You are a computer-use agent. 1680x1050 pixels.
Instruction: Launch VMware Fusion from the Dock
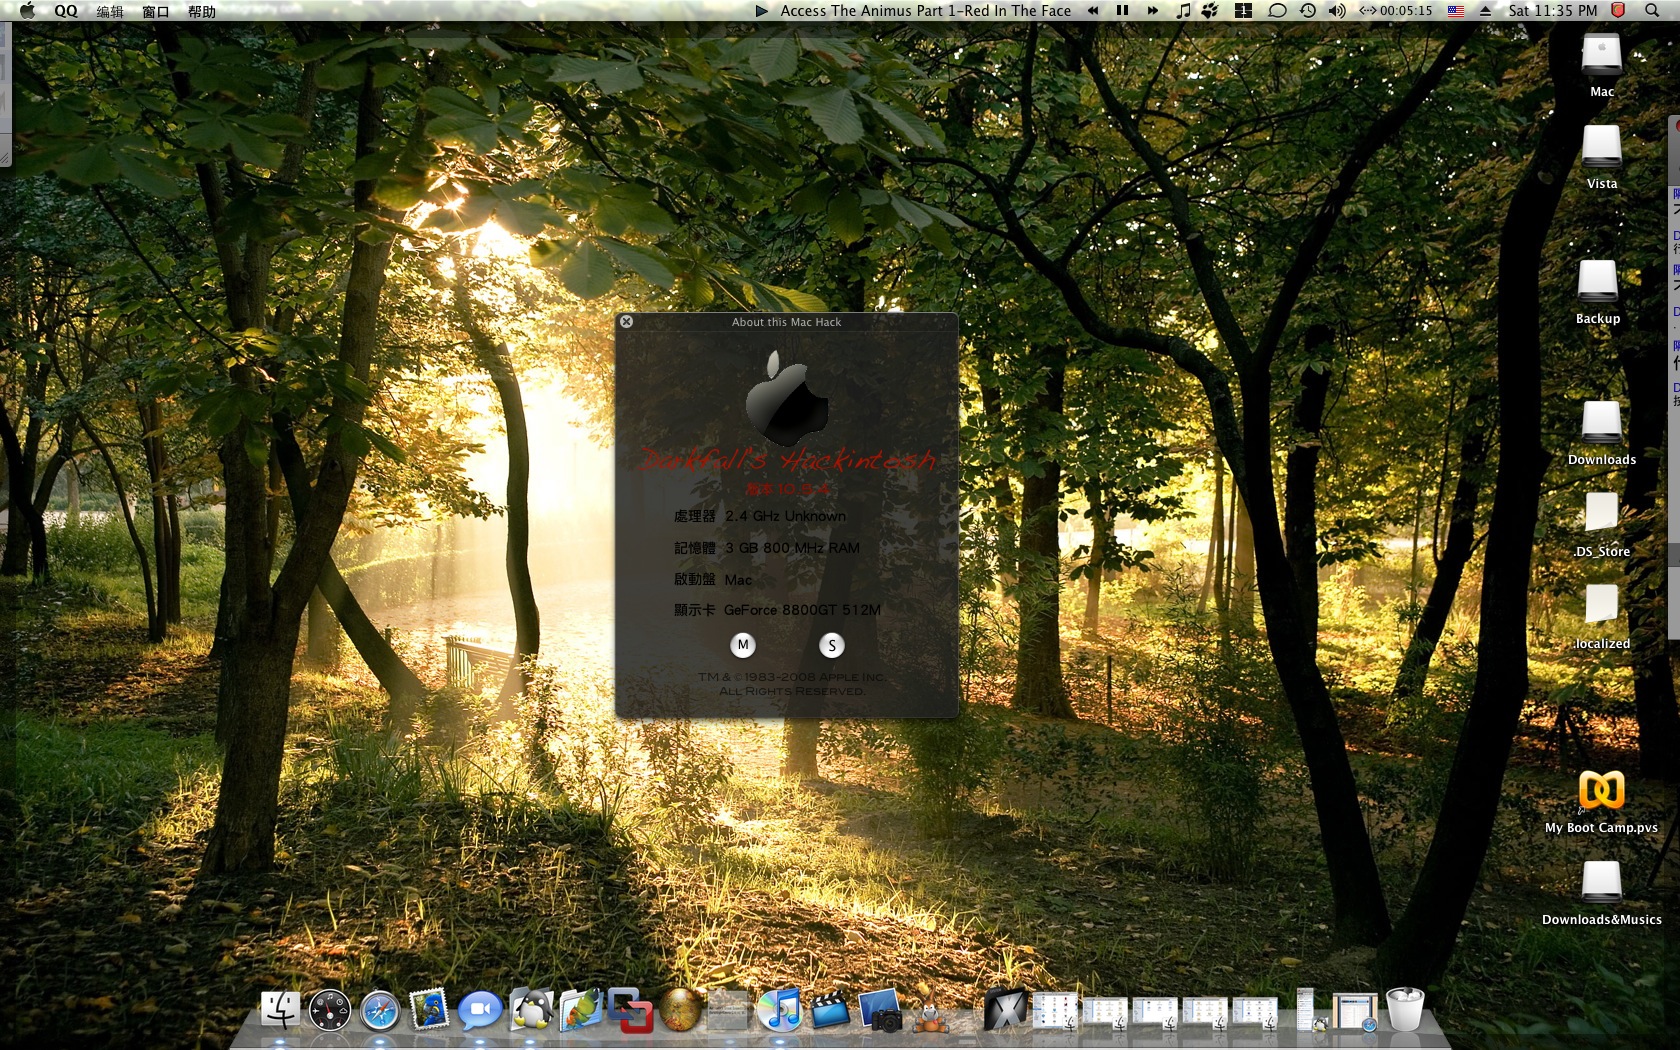tap(631, 1010)
